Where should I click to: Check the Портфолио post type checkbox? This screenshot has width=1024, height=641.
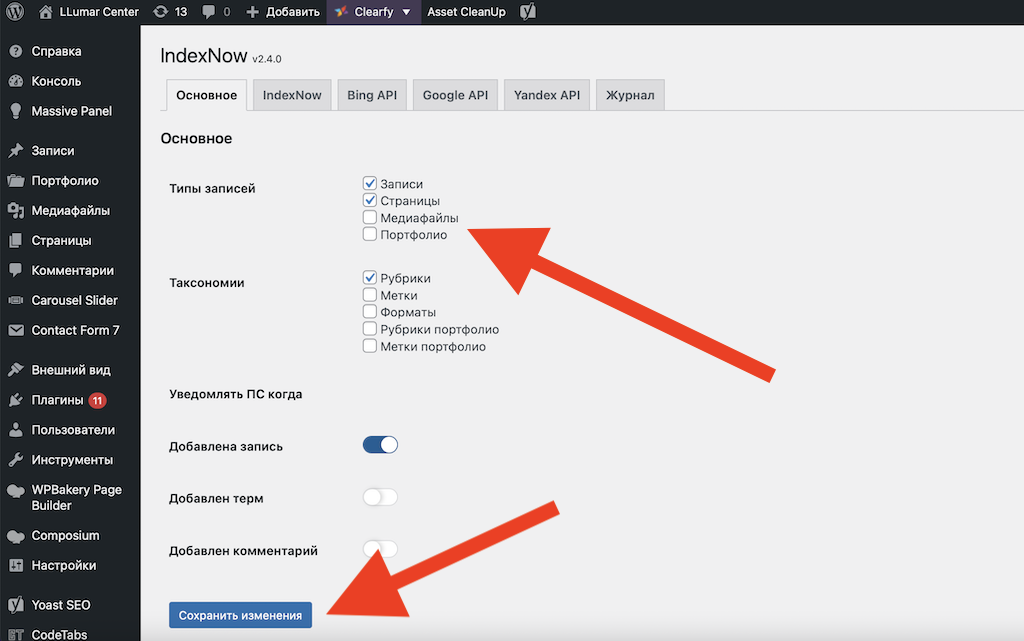[x=370, y=234]
